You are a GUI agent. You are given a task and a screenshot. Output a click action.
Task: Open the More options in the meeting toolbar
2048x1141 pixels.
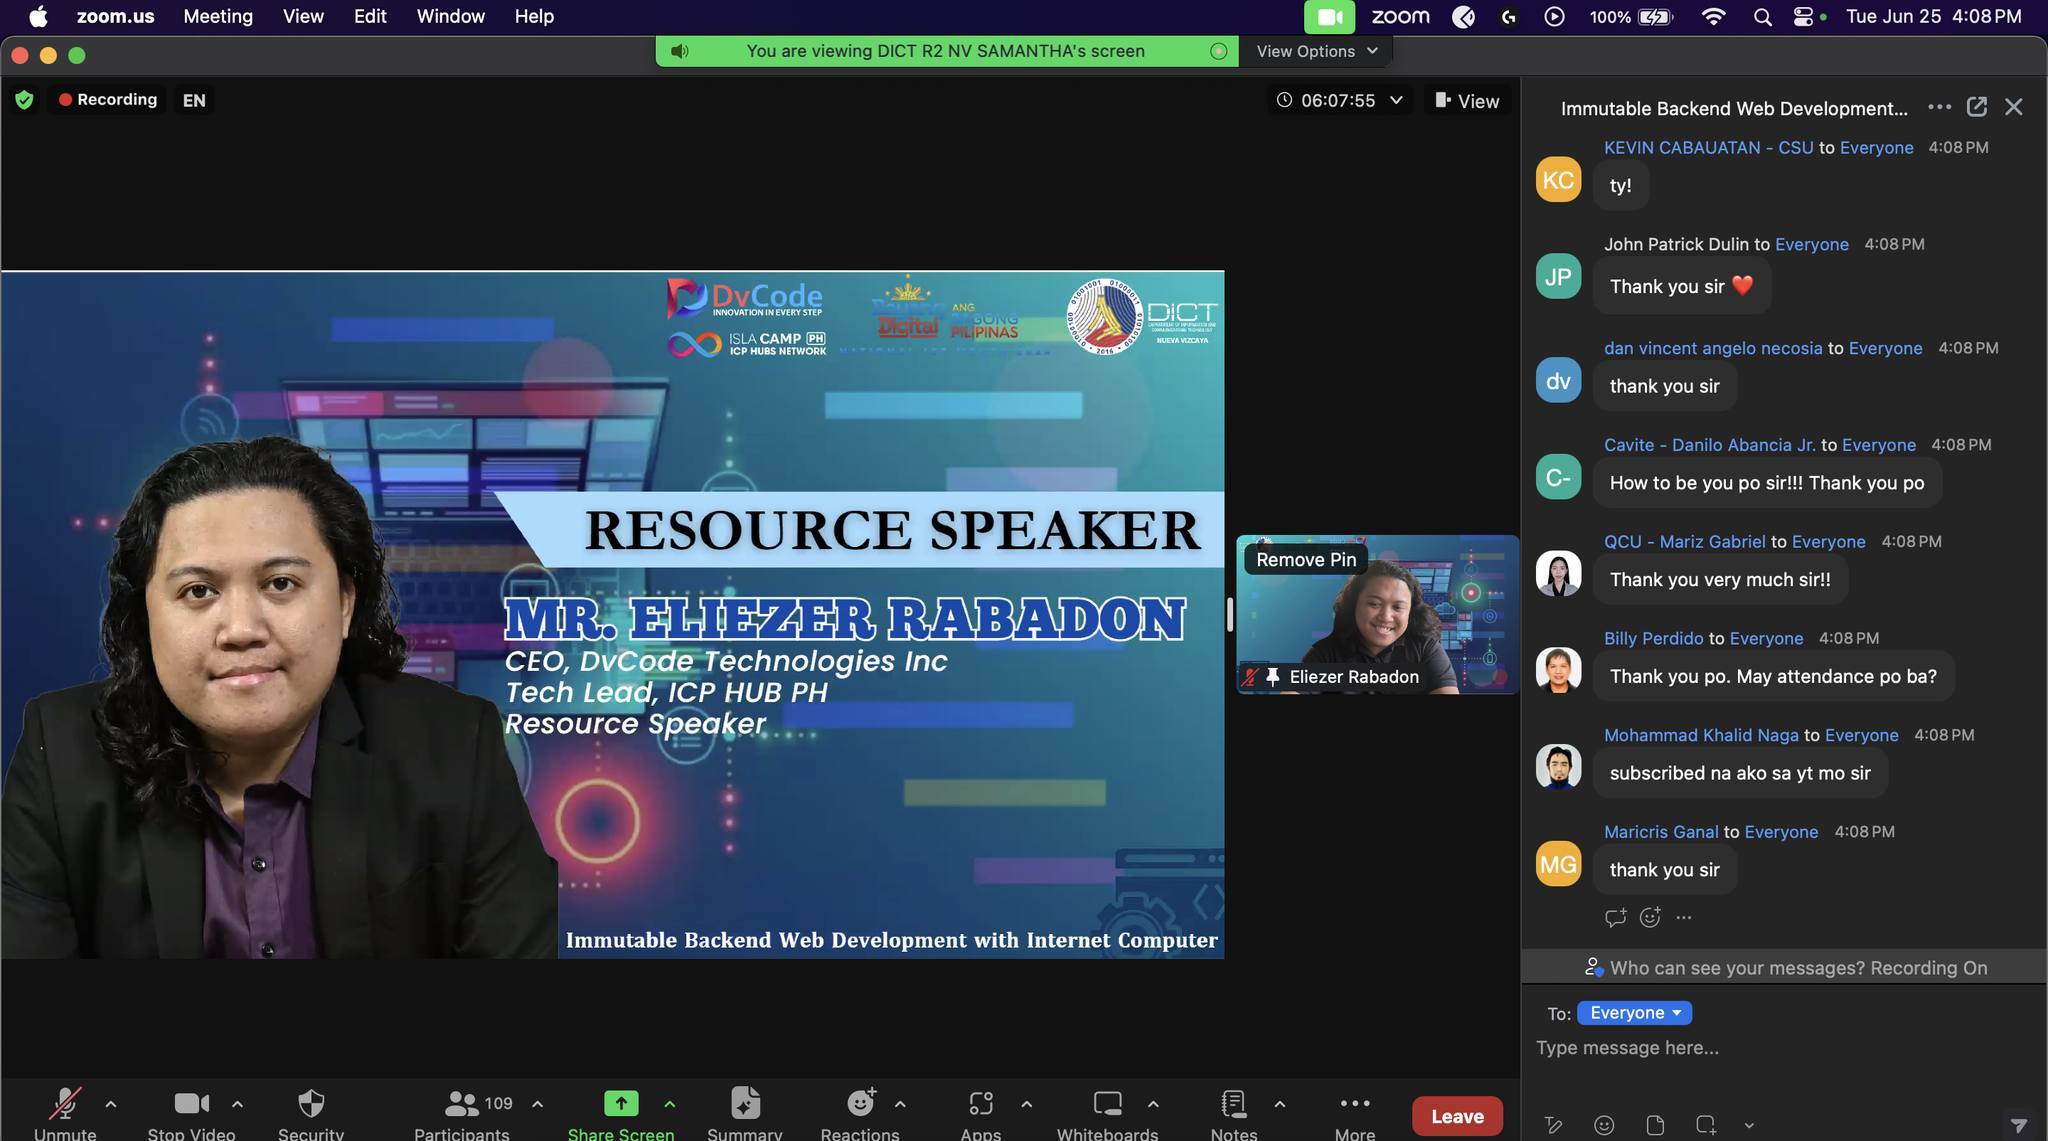point(1355,1114)
